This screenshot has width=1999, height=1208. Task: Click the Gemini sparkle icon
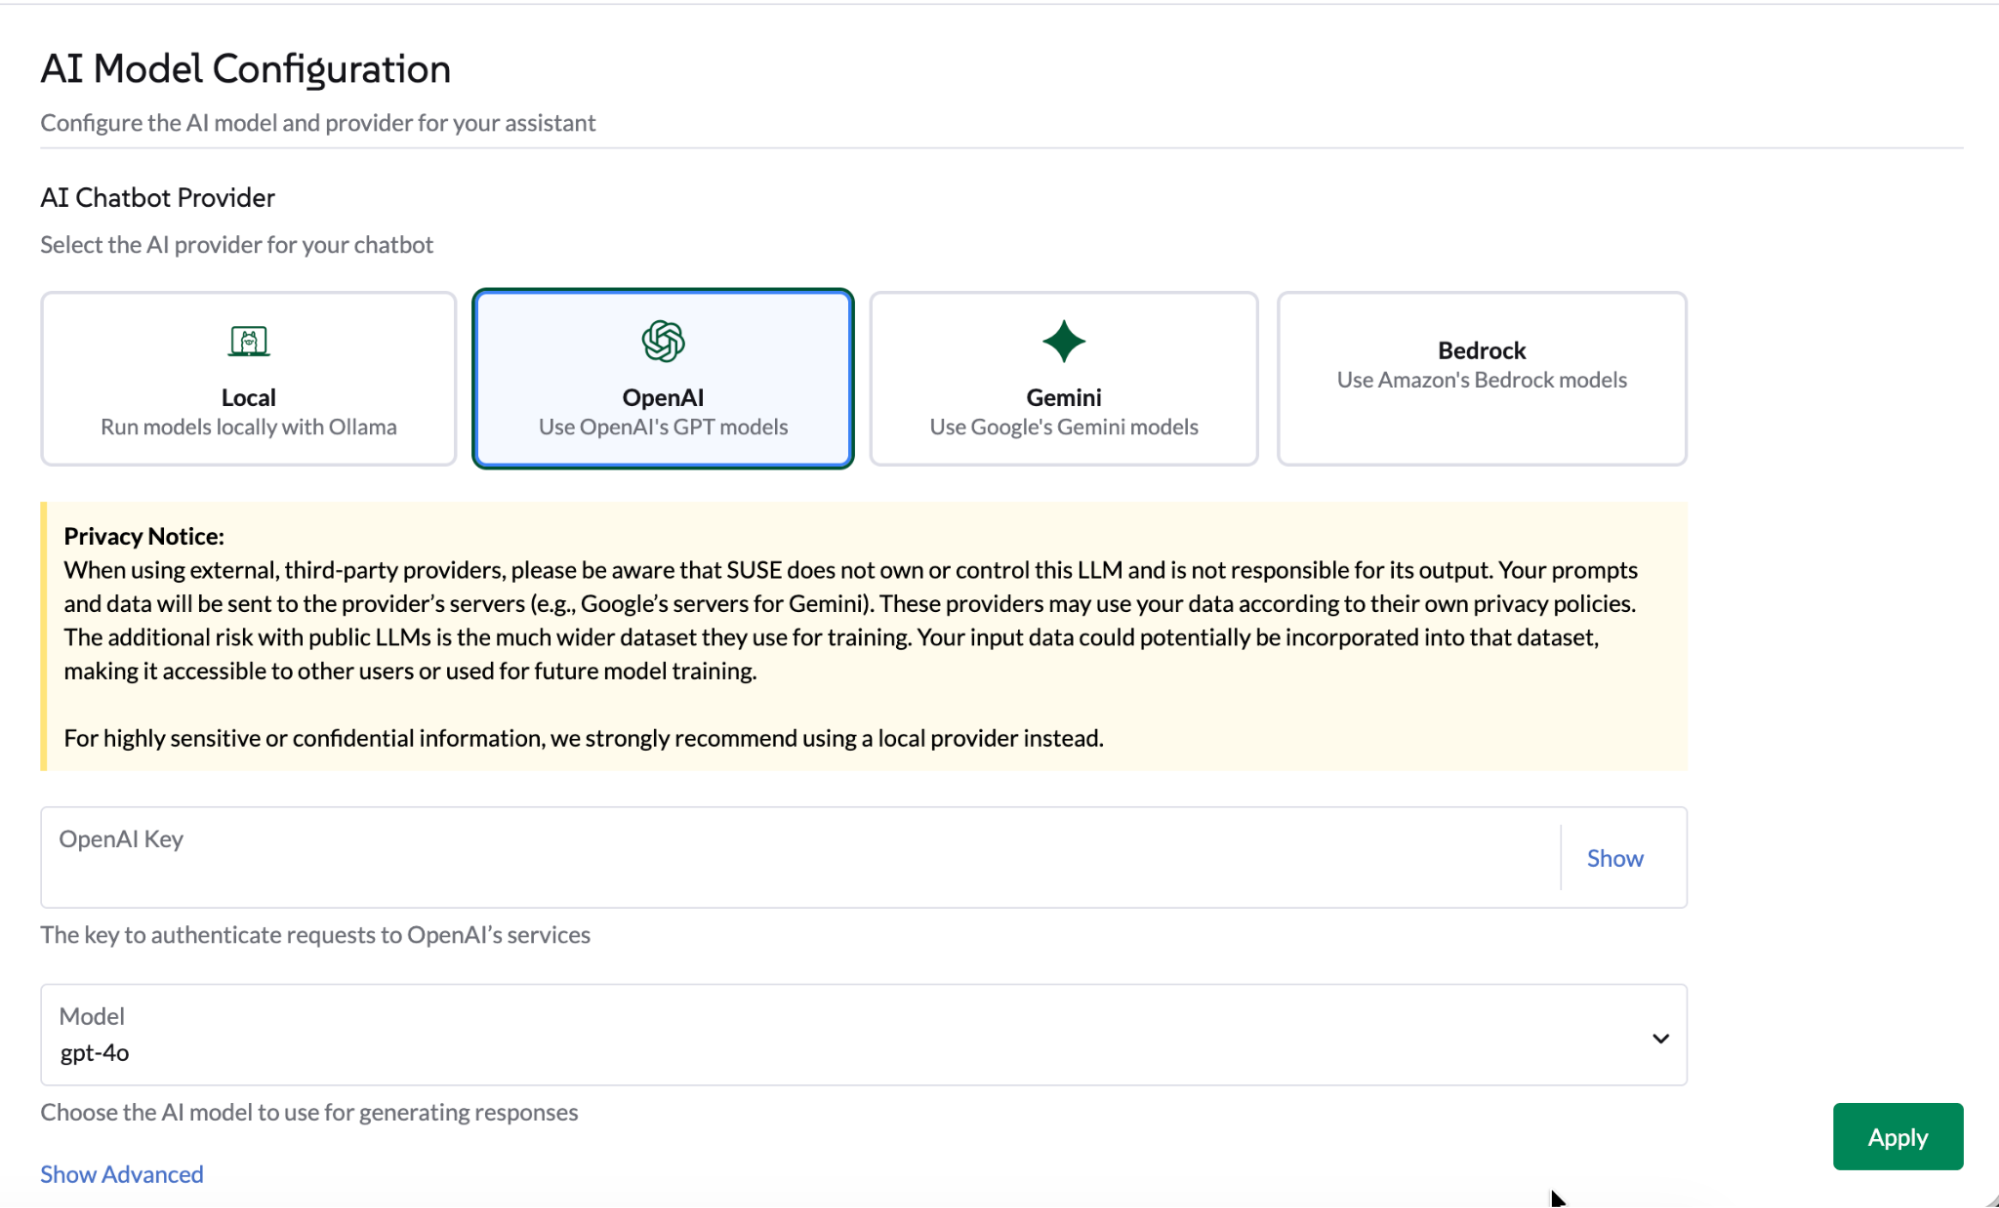[1063, 340]
